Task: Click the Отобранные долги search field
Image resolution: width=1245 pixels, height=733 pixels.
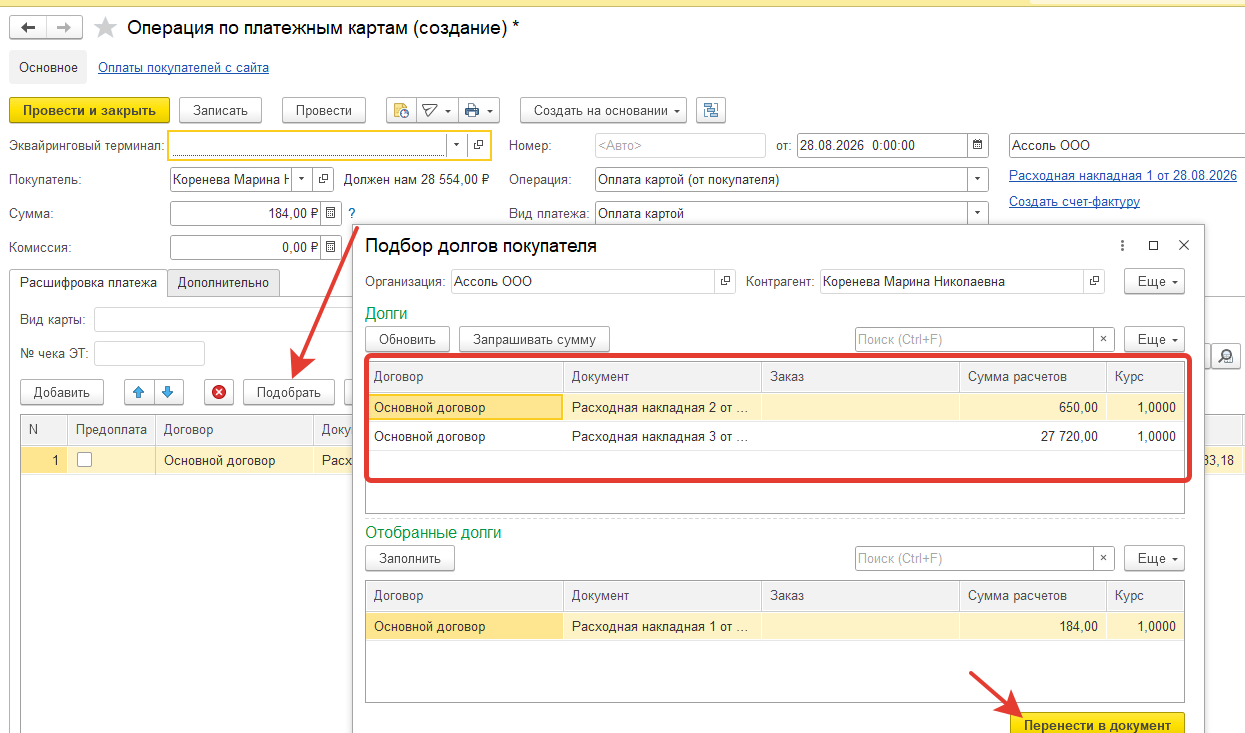Action: [x=974, y=558]
